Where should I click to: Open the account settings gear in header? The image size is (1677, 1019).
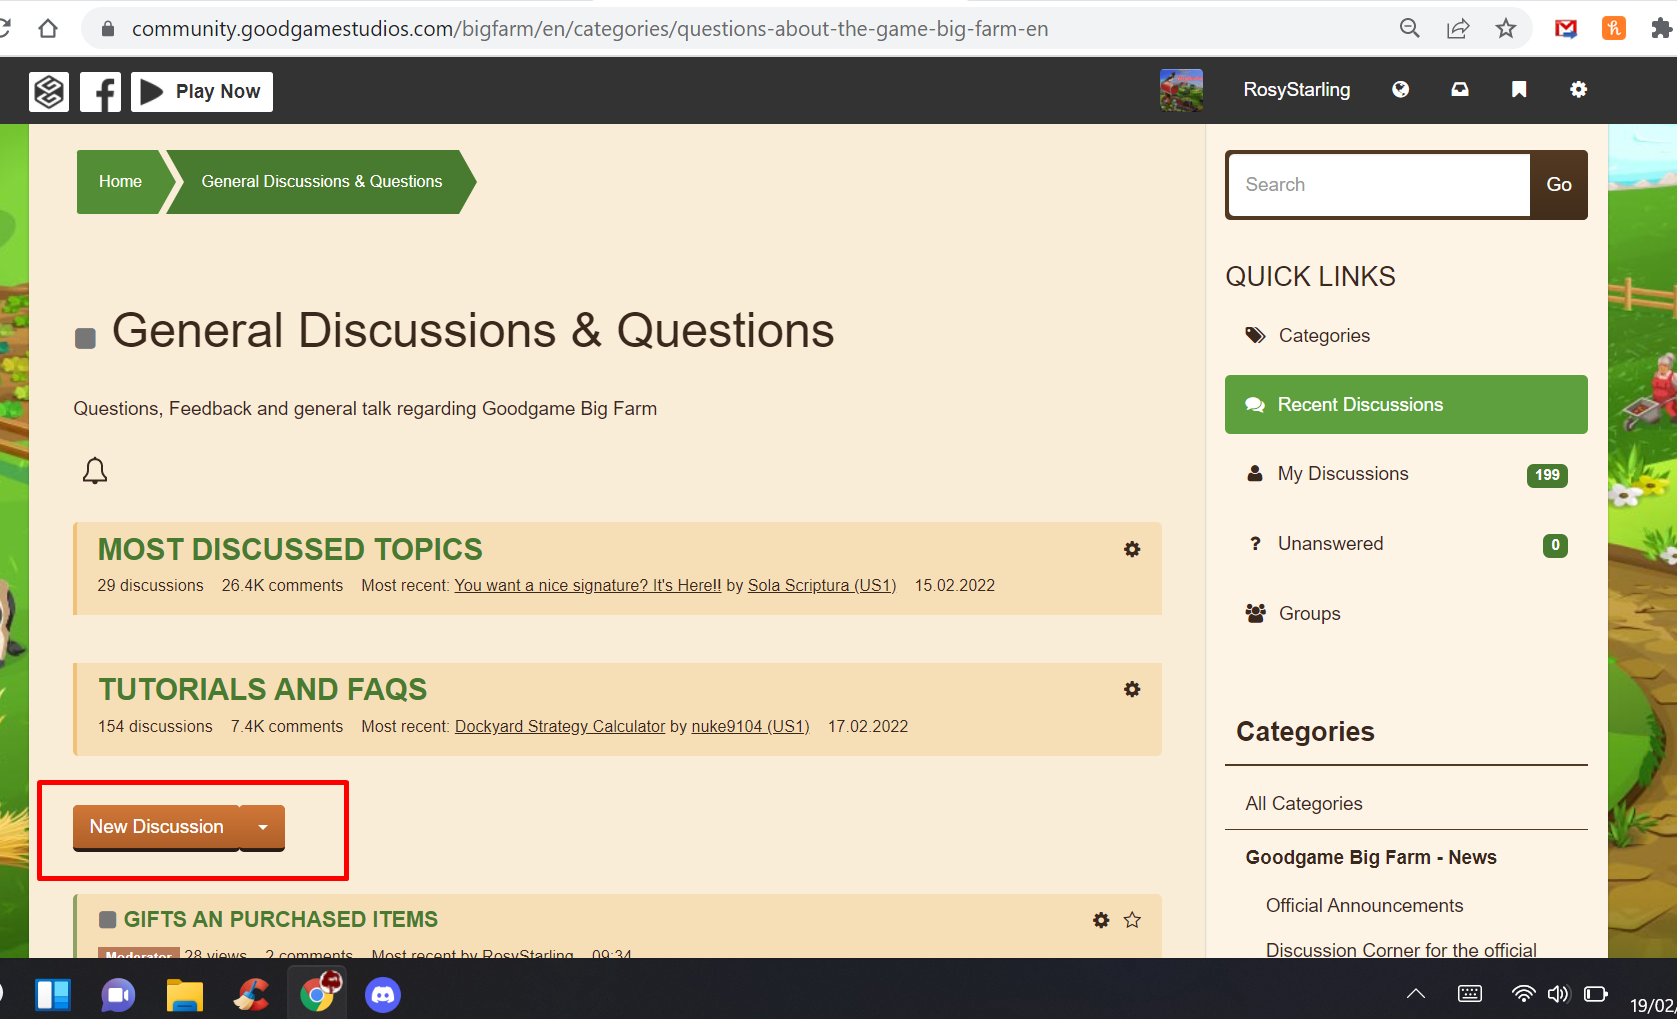[1578, 90]
